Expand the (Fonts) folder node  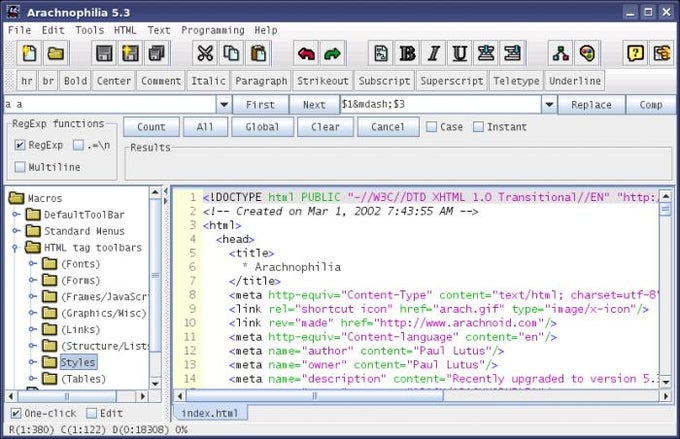coord(33,263)
